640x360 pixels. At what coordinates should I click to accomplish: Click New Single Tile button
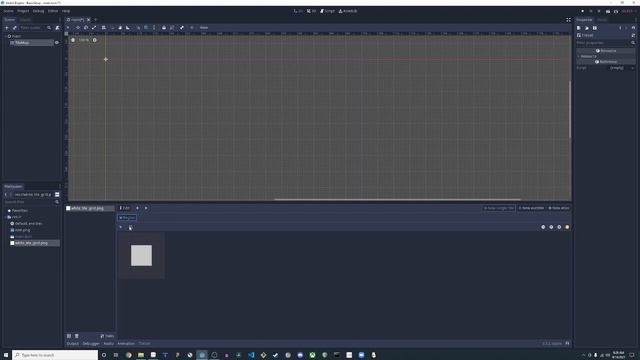coord(498,208)
